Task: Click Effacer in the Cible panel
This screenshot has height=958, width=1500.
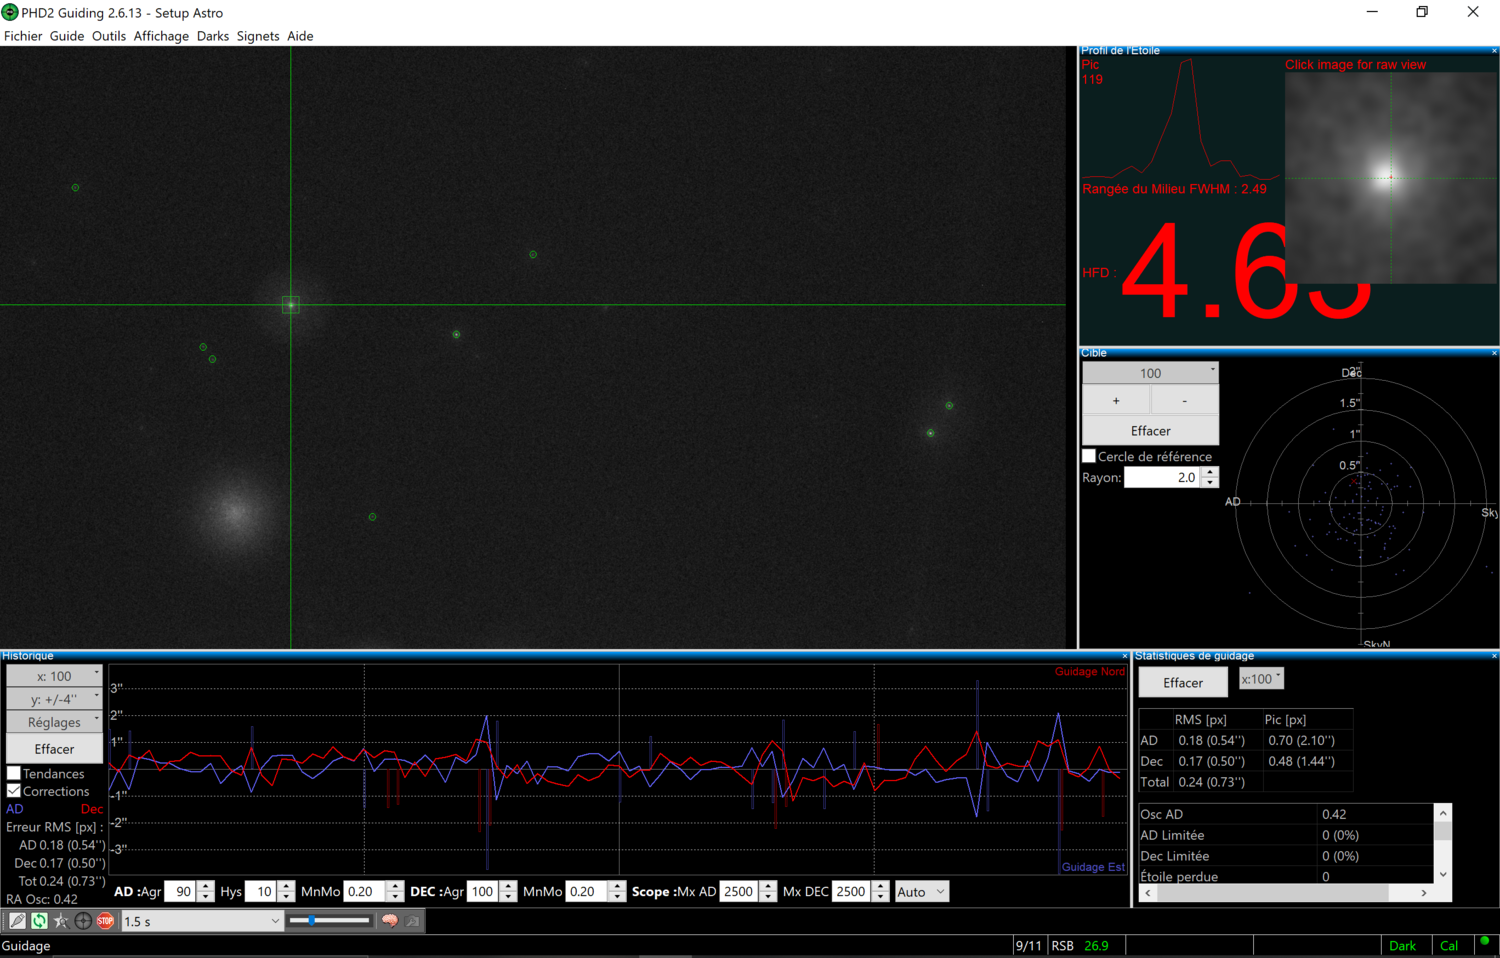Action: tap(1150, 431)
